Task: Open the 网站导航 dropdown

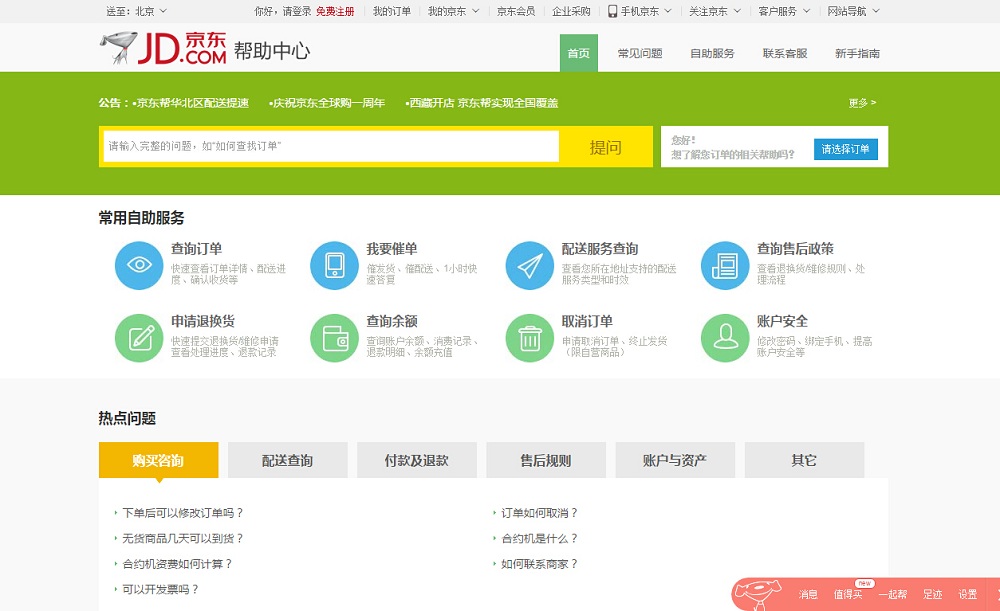Action: 853,11
